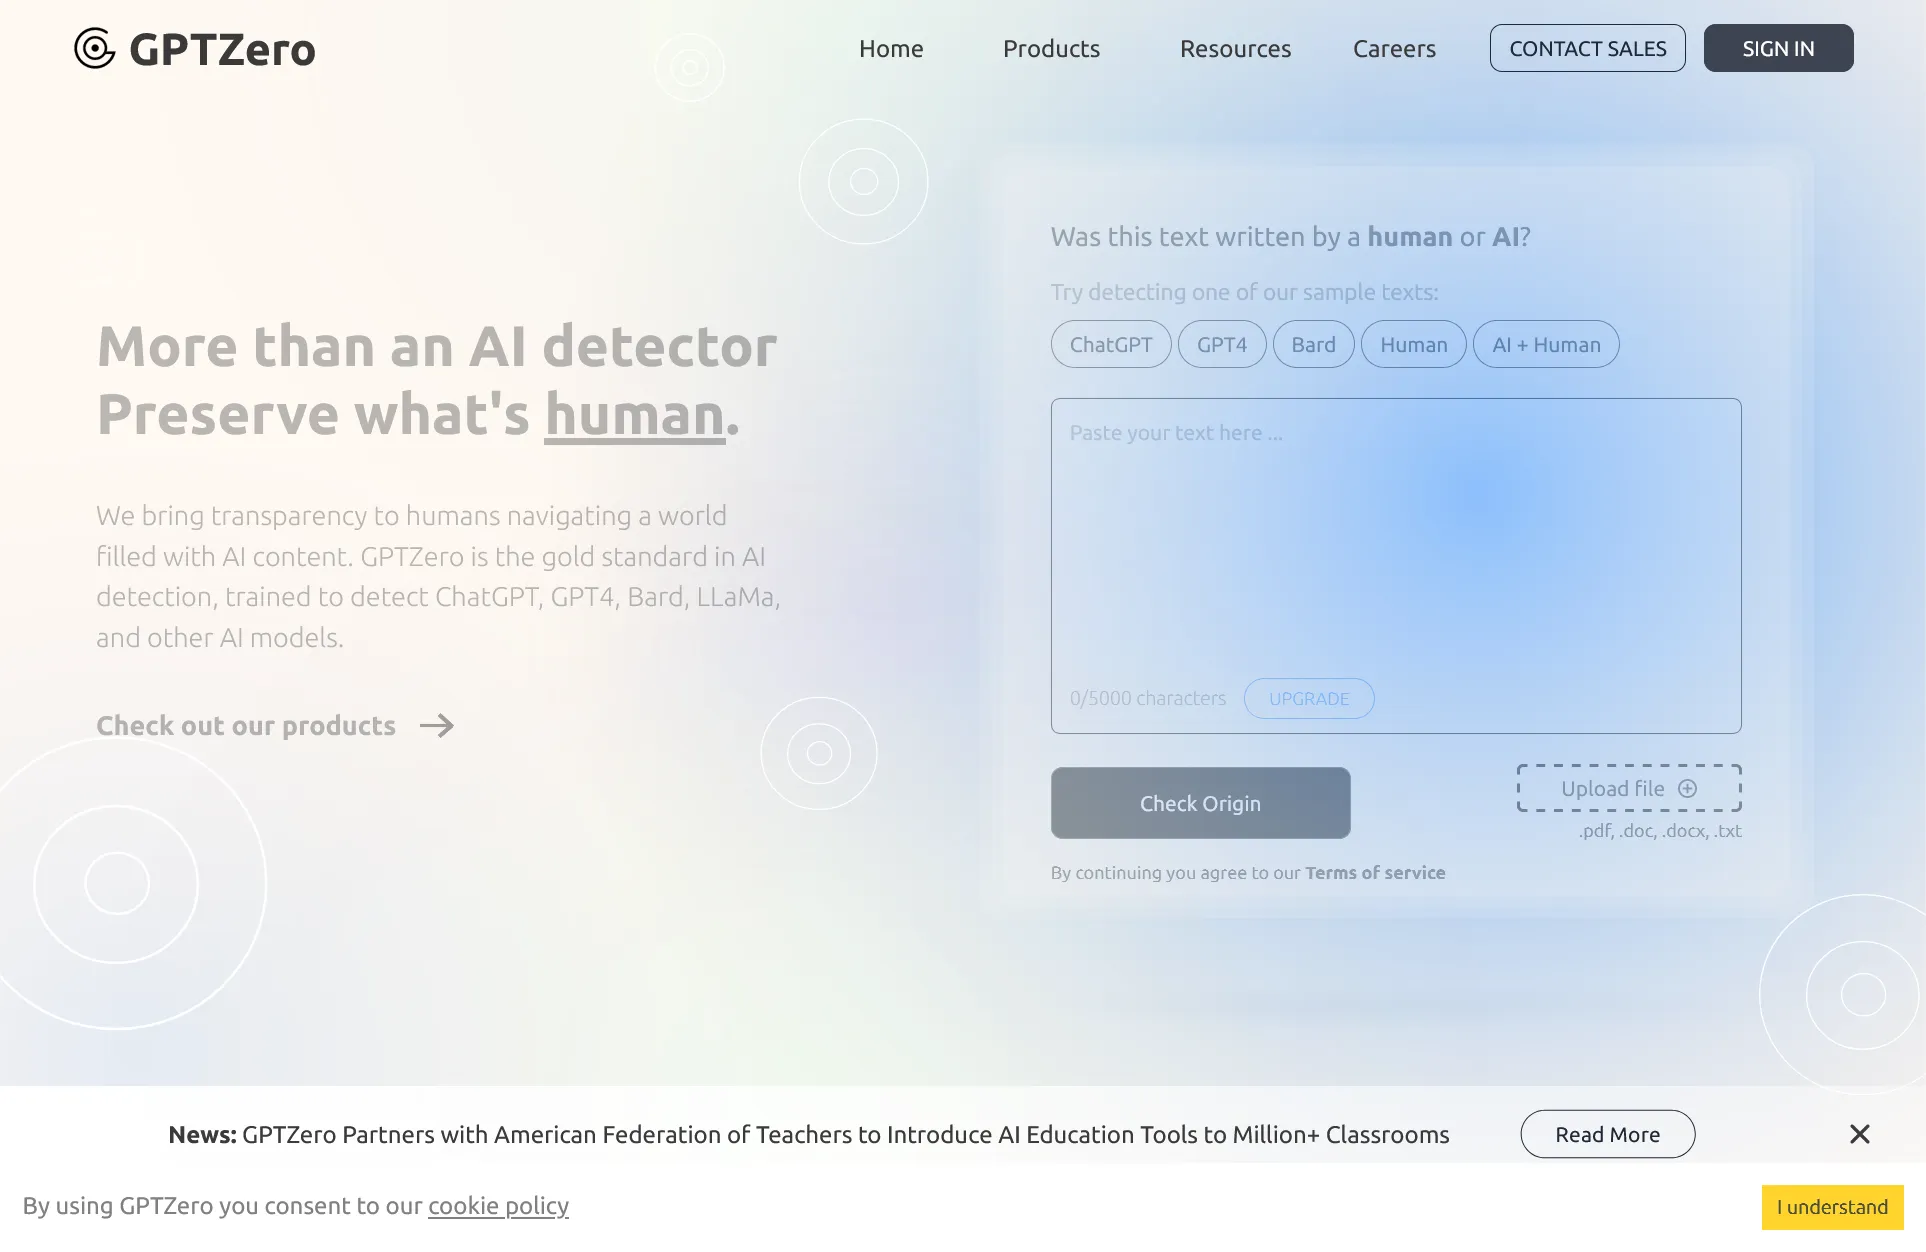This screenshot has height=1252, width=1926.
Task: Click the Check out our products link
Action: (x=246, y=725)
